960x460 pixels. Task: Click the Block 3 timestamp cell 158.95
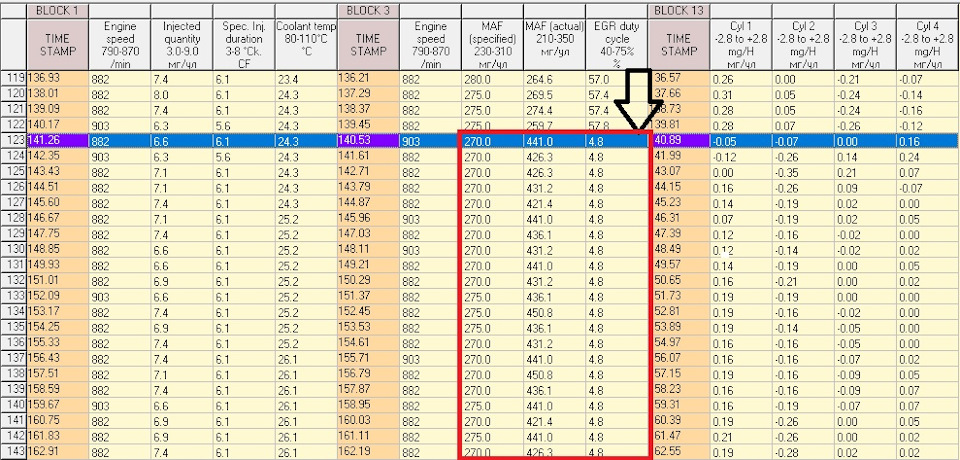pyautogui.click(x=368, y=405)
